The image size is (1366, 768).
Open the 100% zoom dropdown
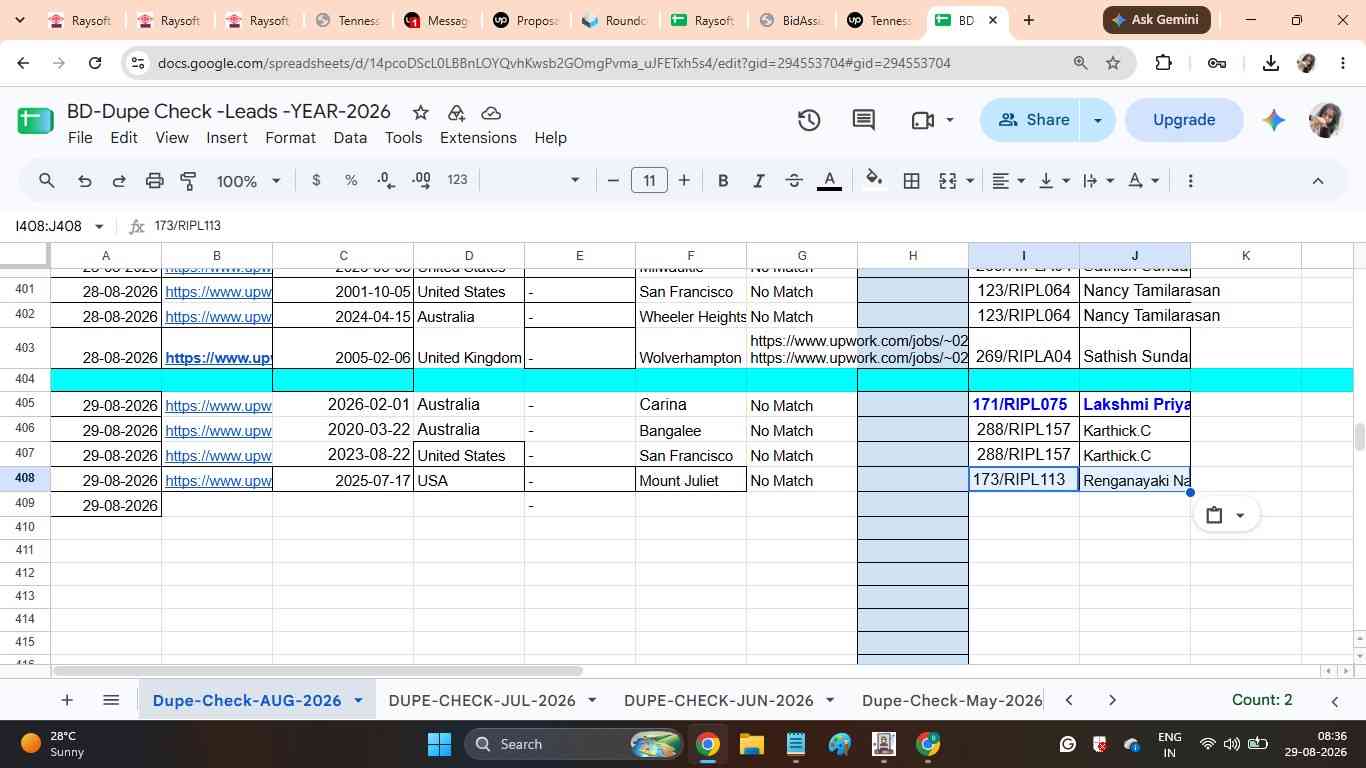[x=249, y=181]
